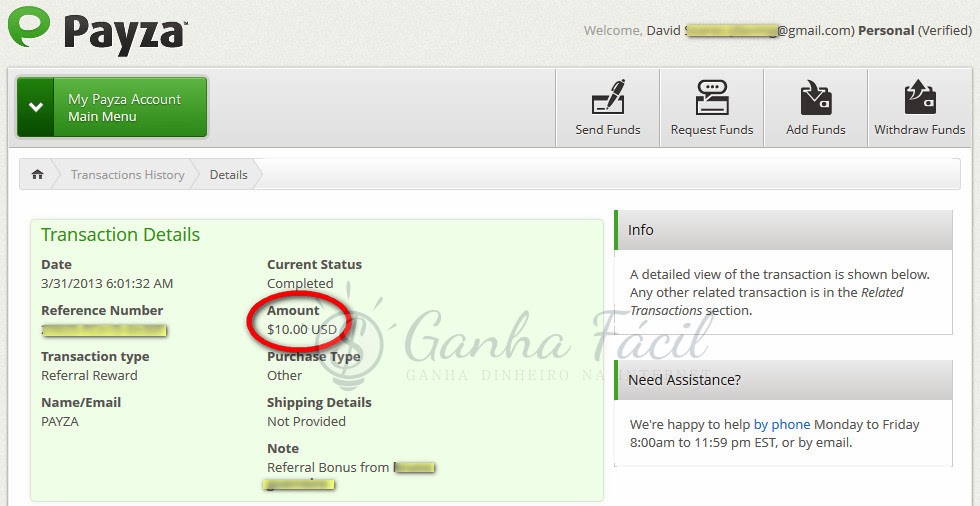The width and height of the screenshot is (980, 506).
Task: Click the Referral Bonus from note
Action: coord(328,467)
